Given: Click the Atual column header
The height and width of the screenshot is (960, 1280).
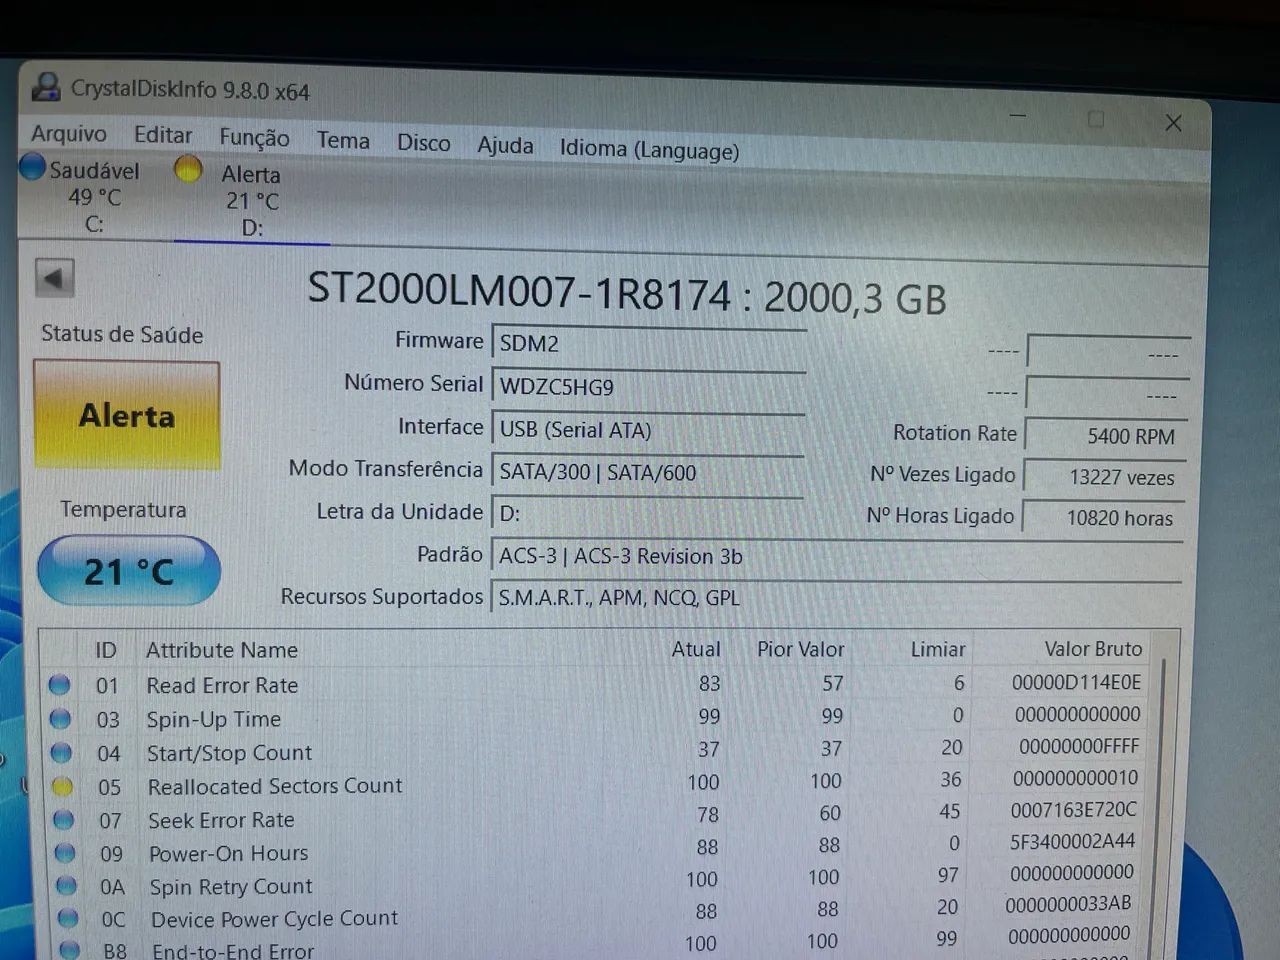Looking at the screenshot, I should click(x=695, y=649).
